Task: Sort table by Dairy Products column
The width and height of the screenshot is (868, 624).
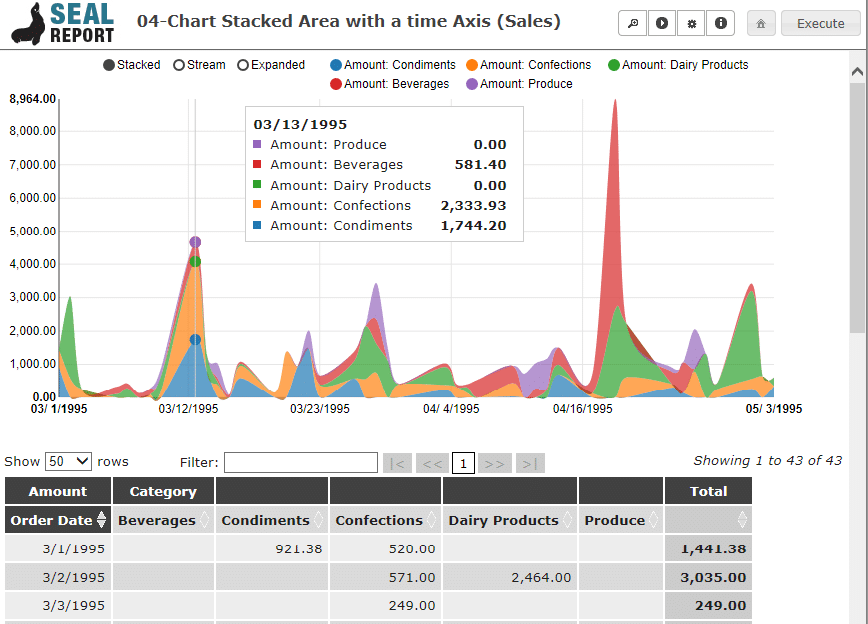Action: (x=509, y=520)
